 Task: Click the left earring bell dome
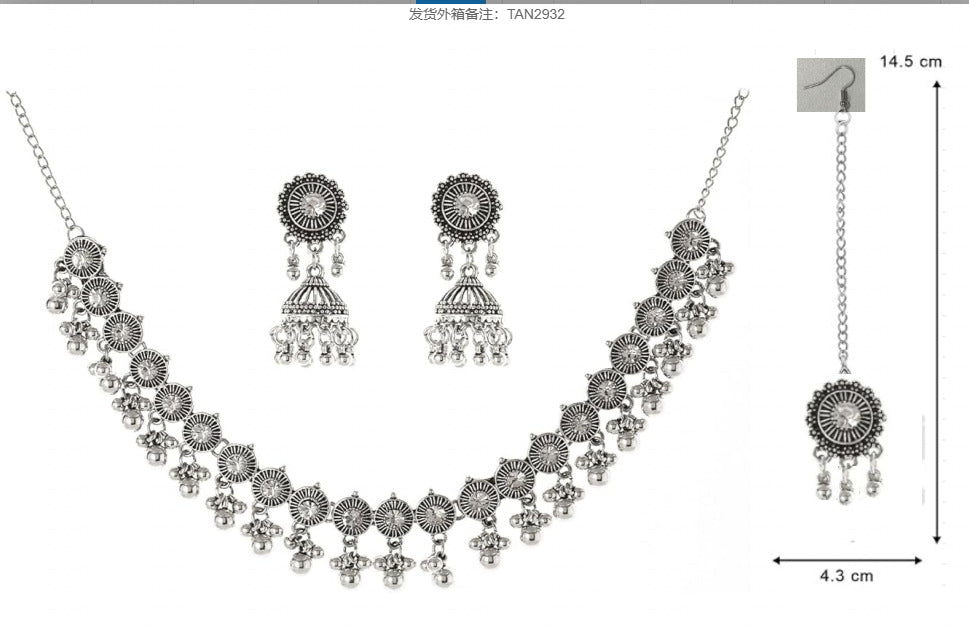(x=315, y=297)
